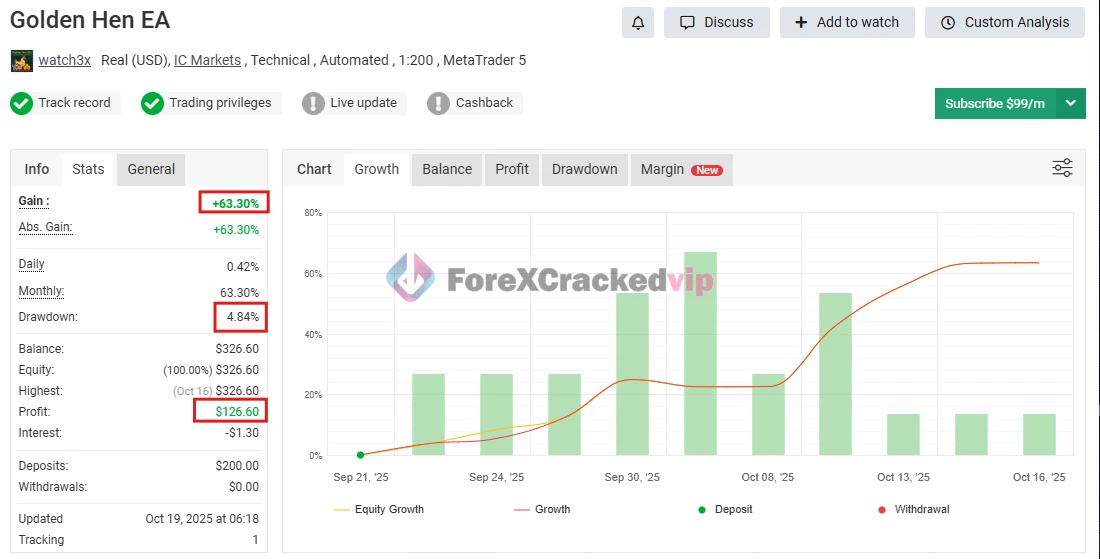
Task: Open the General stats tab
Action: (x=151, y=169)
